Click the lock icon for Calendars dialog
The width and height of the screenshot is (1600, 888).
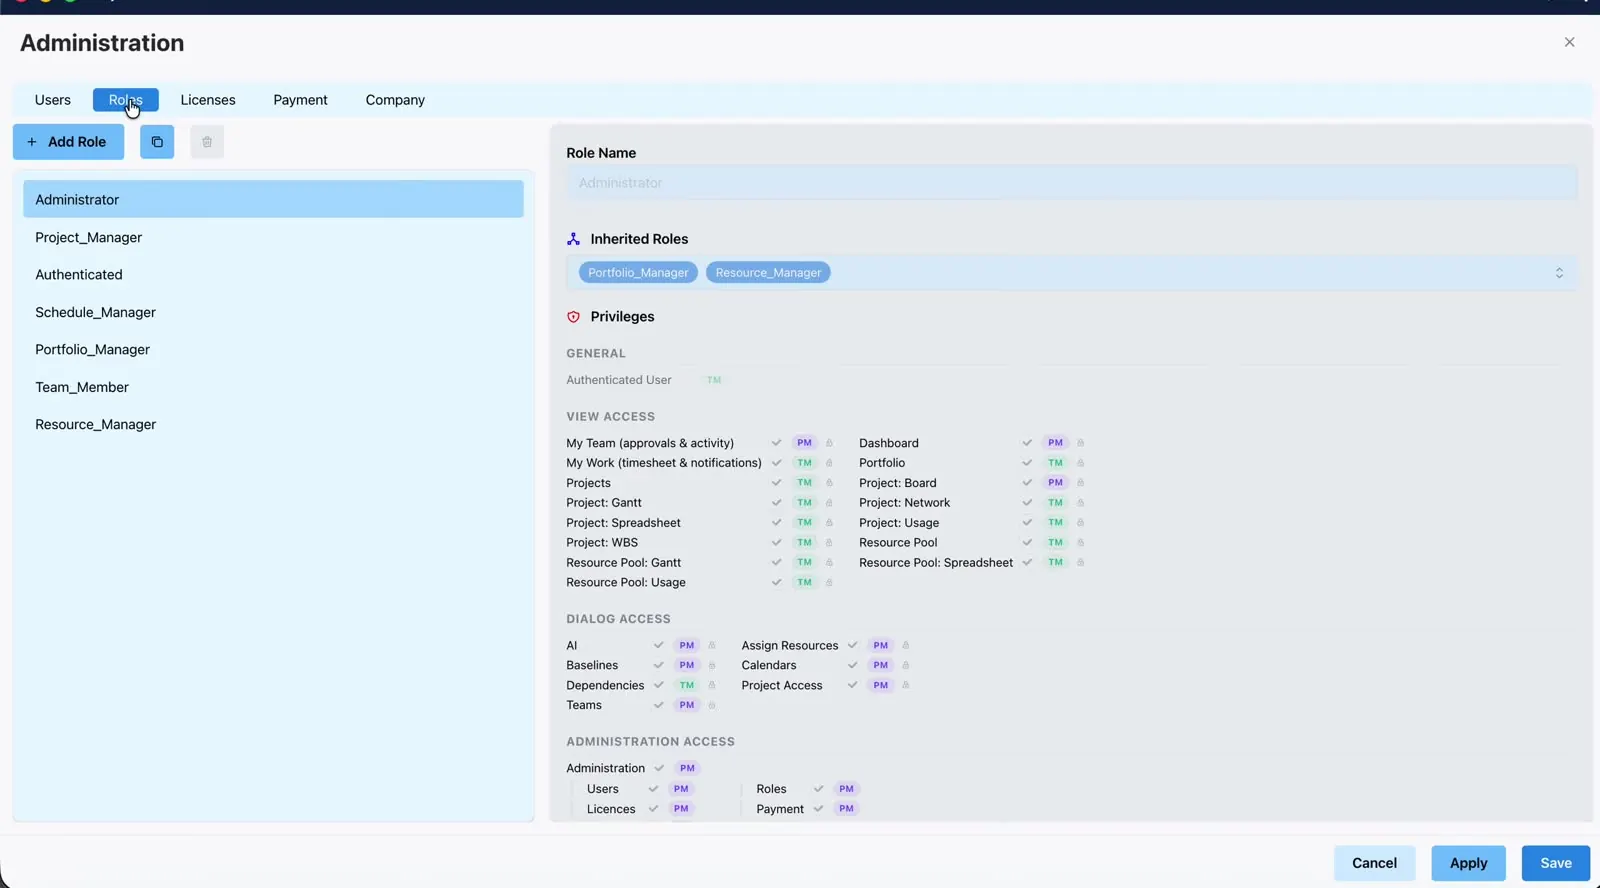coord(906,666)
